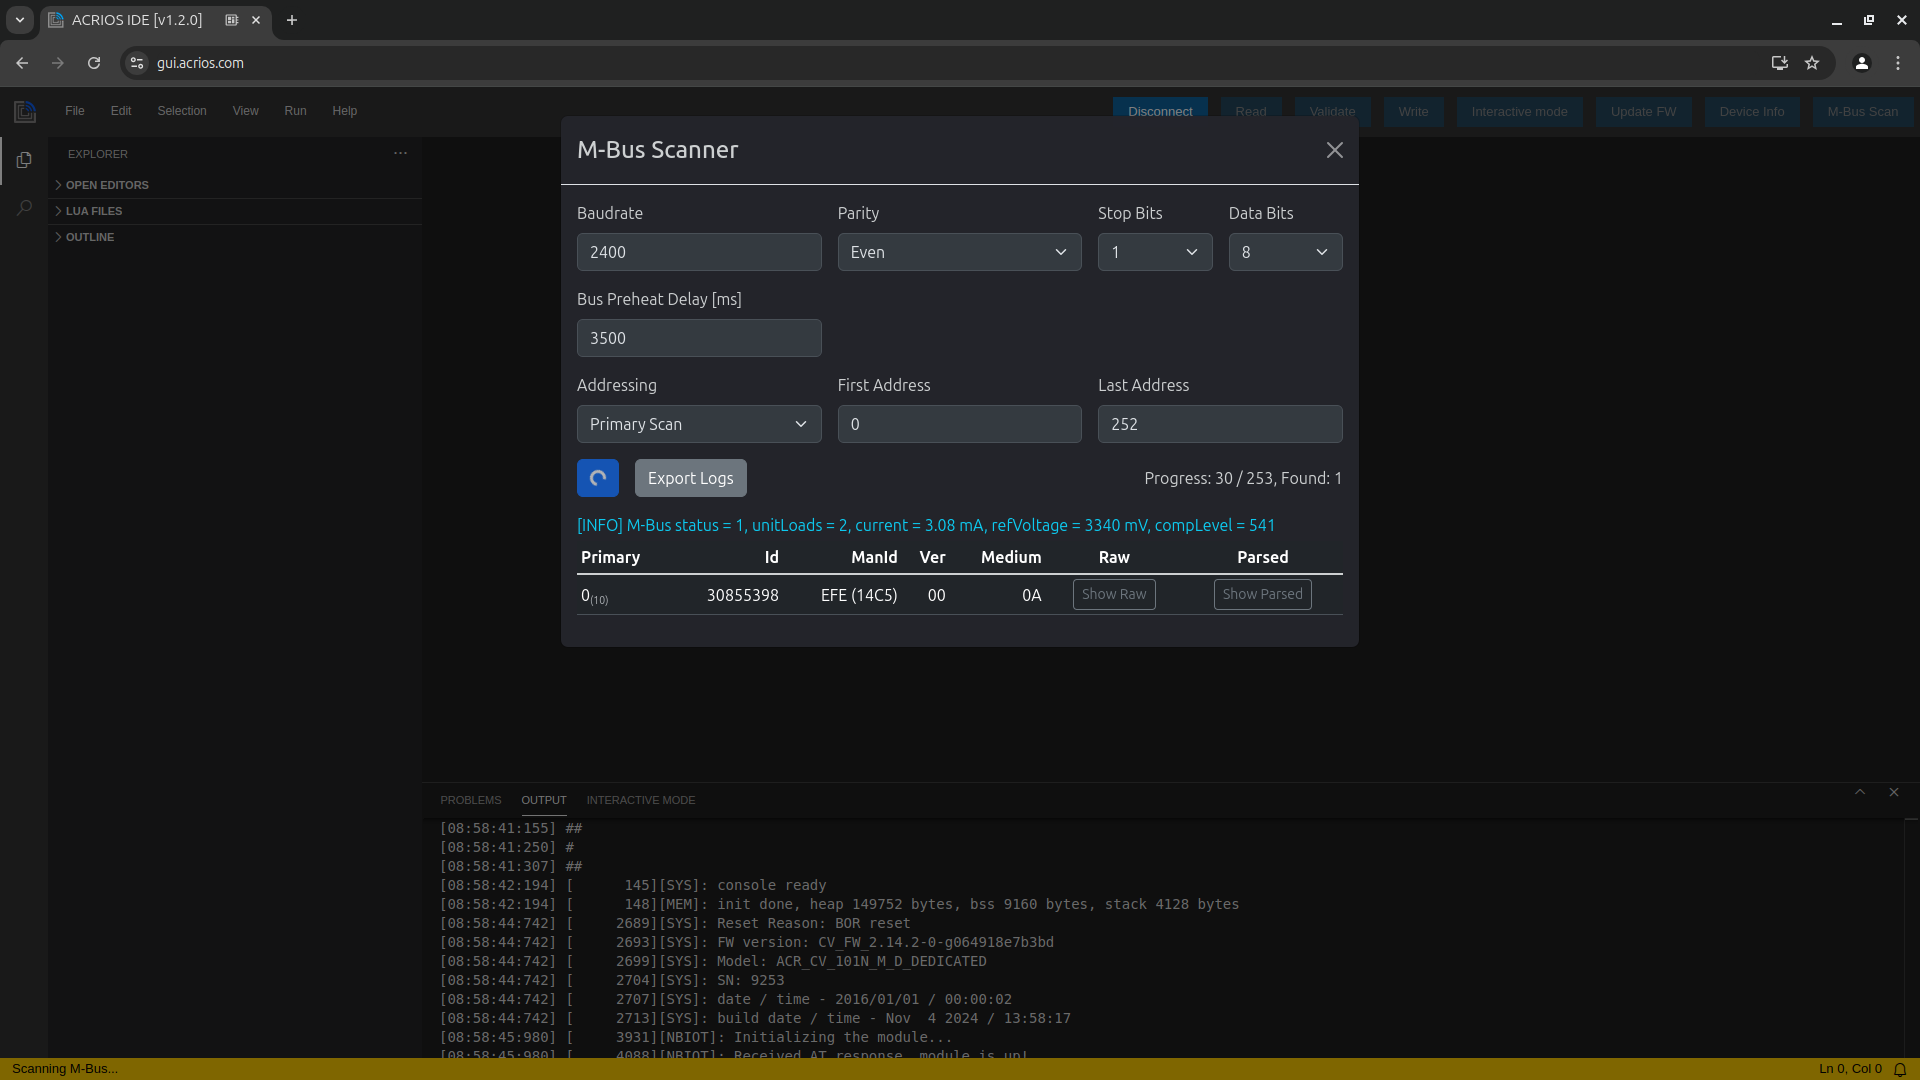The width and height of the screenshot is (1920, 1080).
Task: Open the Explorer icon in the activity bar
Action: point(23,160)
